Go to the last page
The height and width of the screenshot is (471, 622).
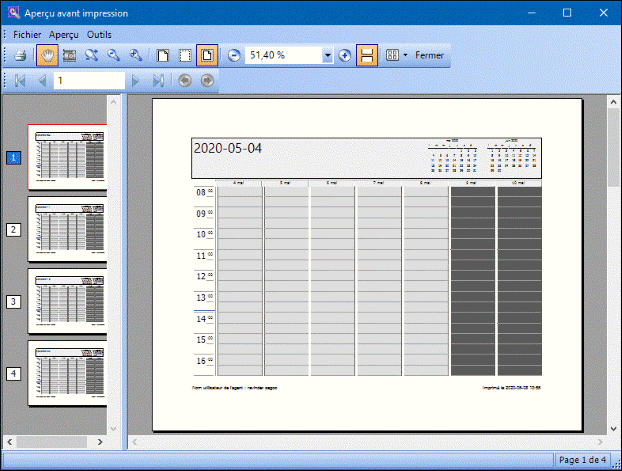(x=158, y=80)
